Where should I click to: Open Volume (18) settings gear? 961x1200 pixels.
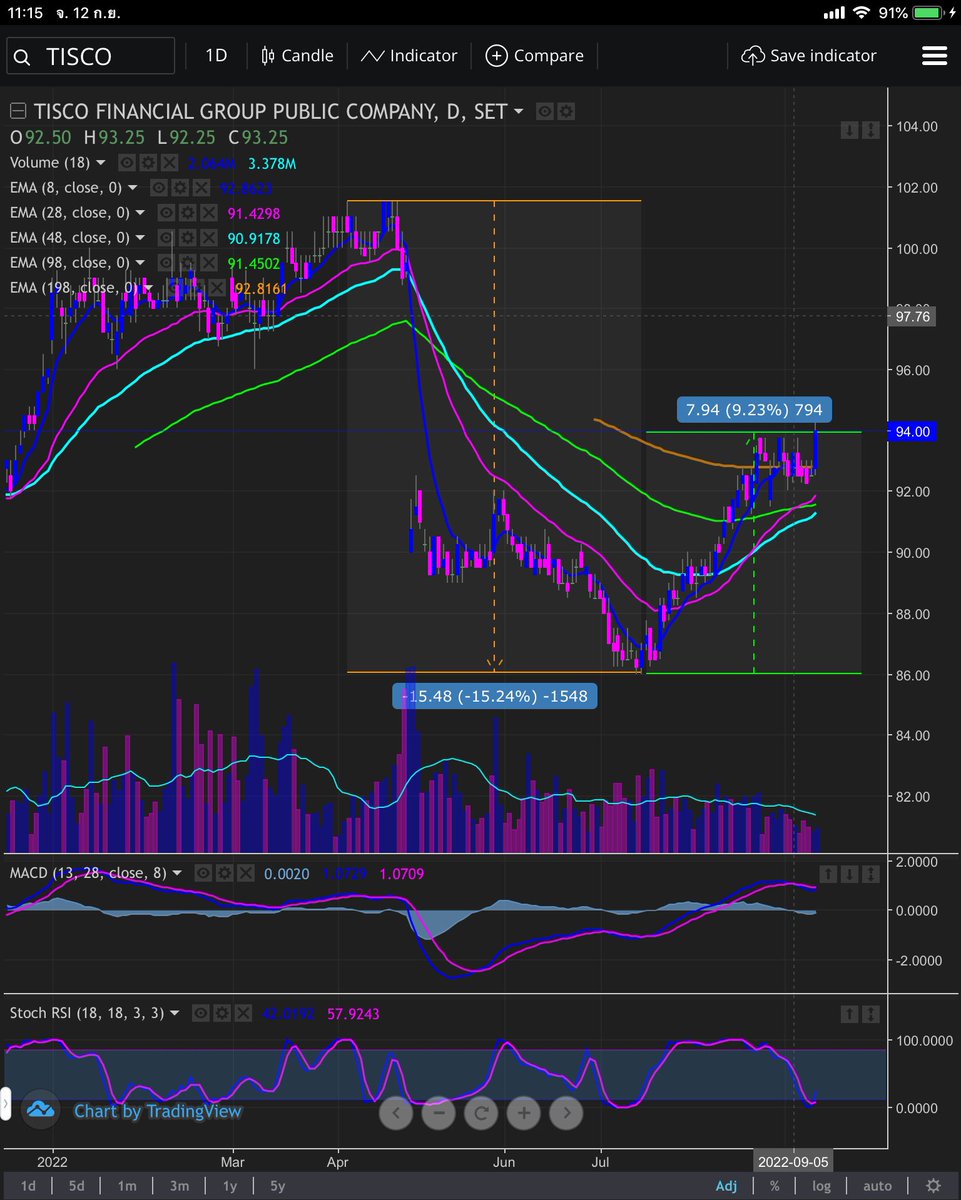tap(148, 162)
